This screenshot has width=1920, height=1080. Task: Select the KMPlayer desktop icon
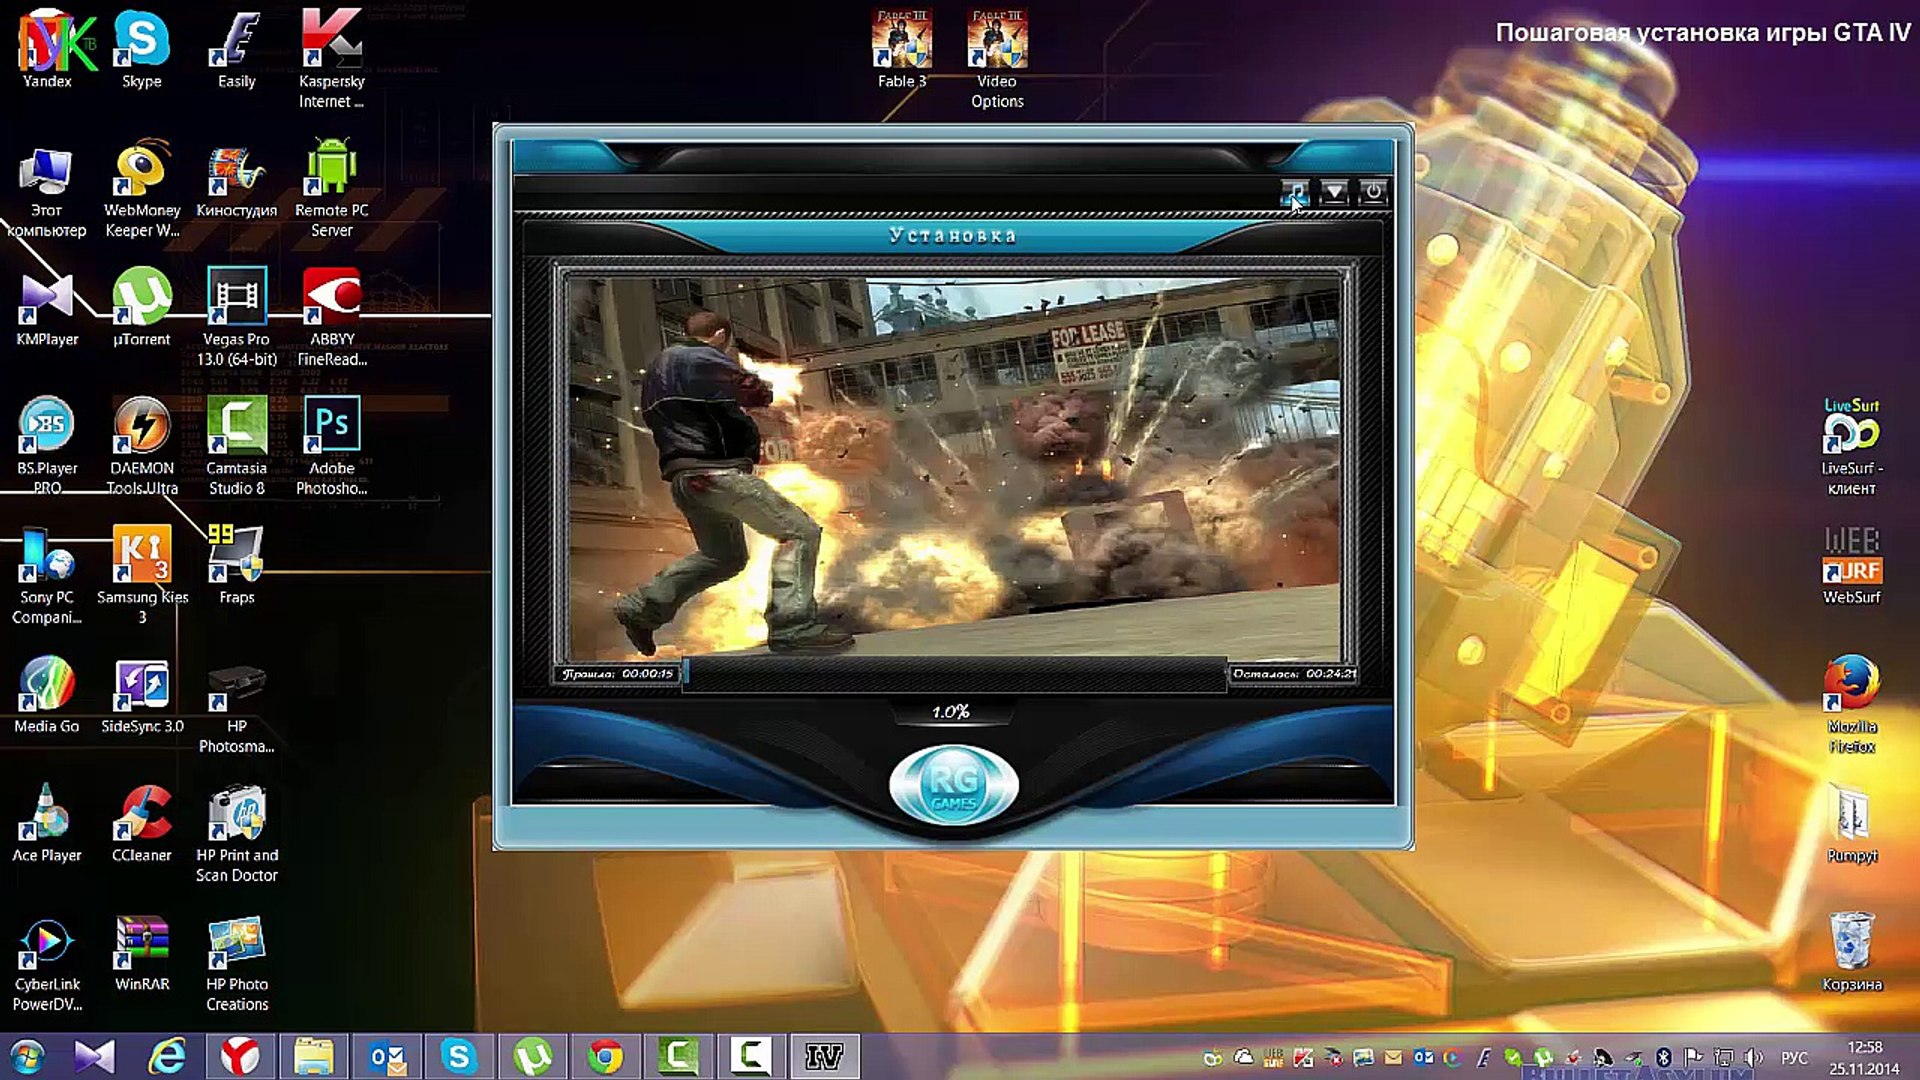(47, 310)
